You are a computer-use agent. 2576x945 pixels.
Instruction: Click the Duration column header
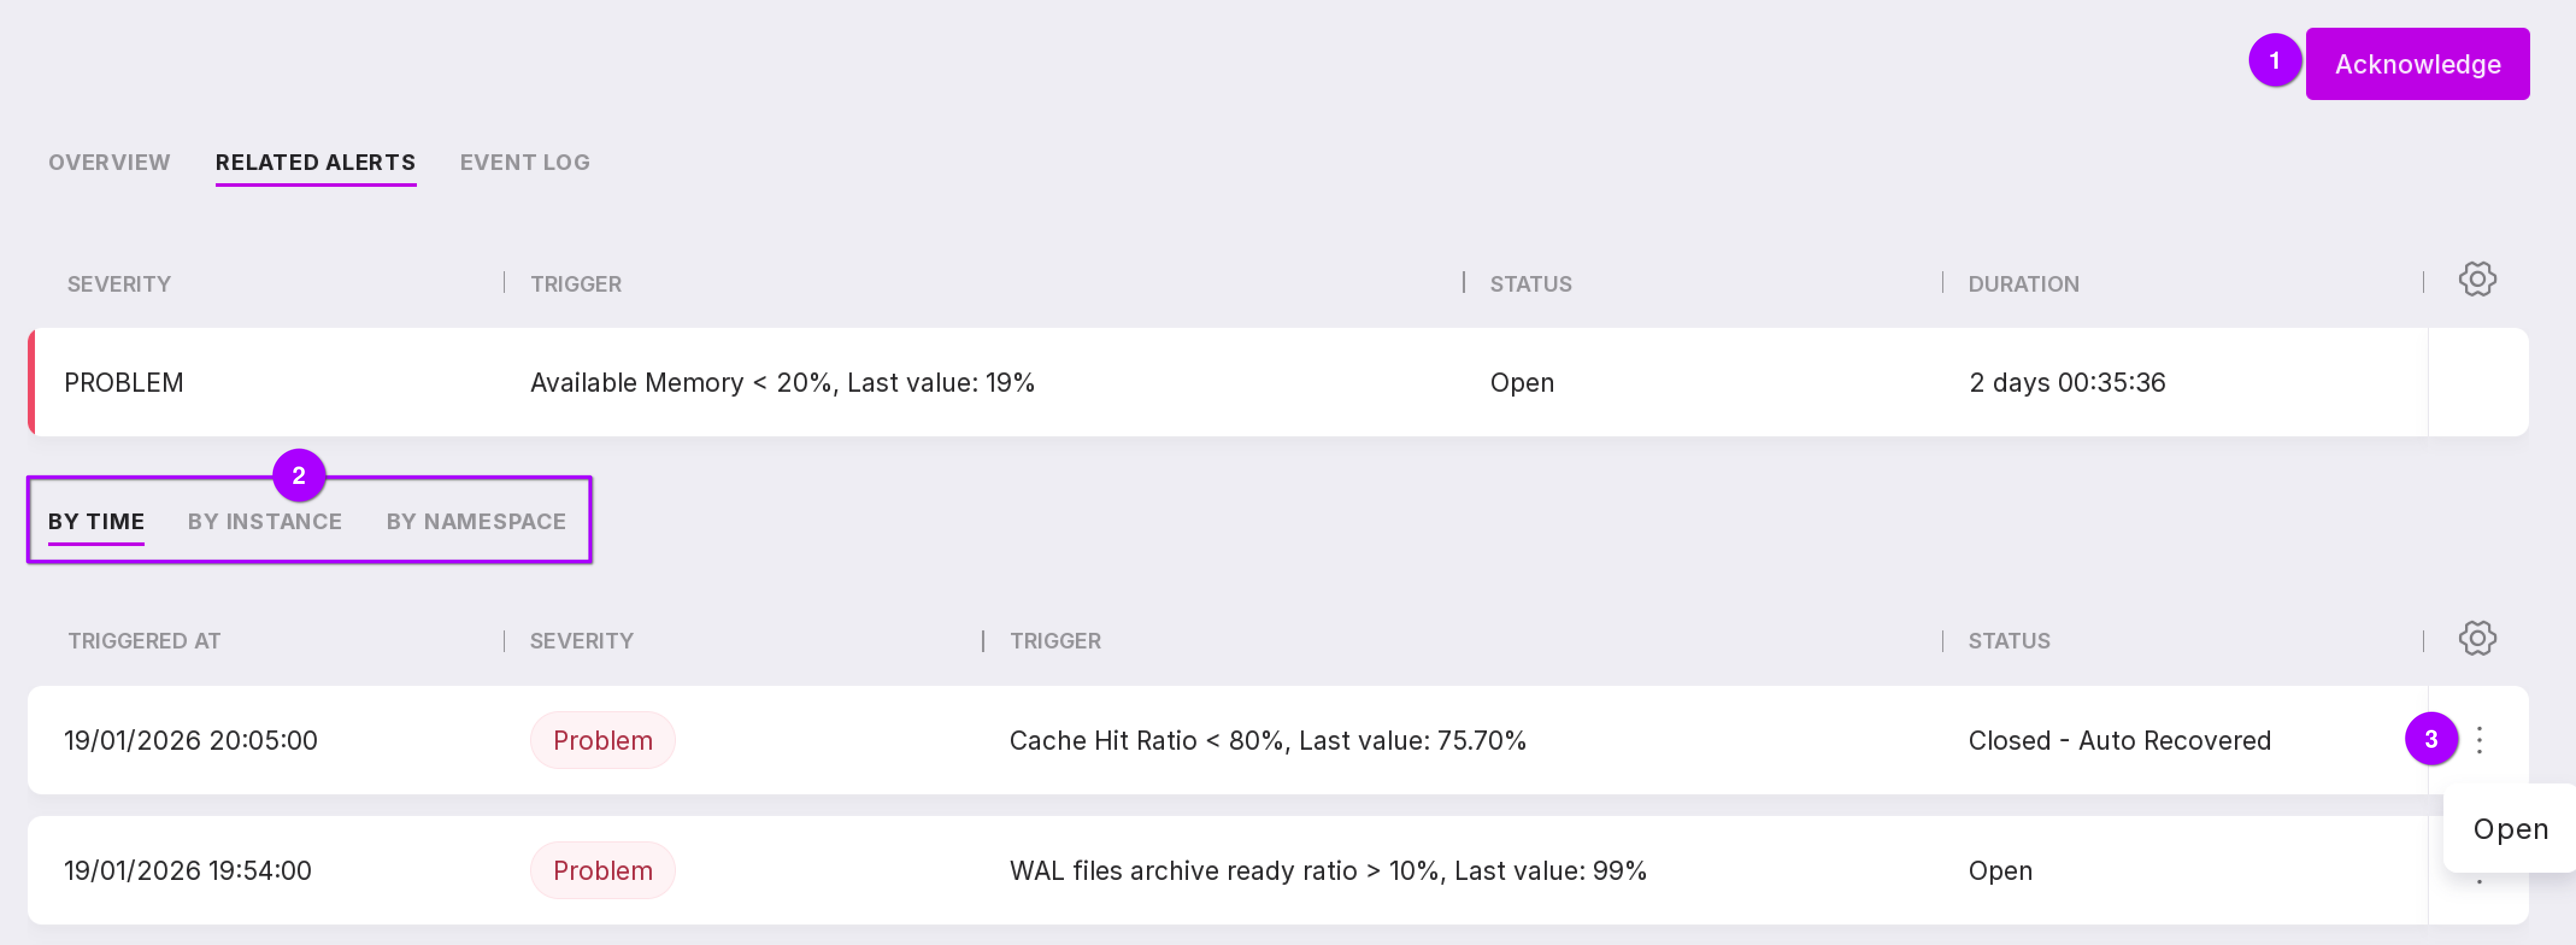(2023, 284)
